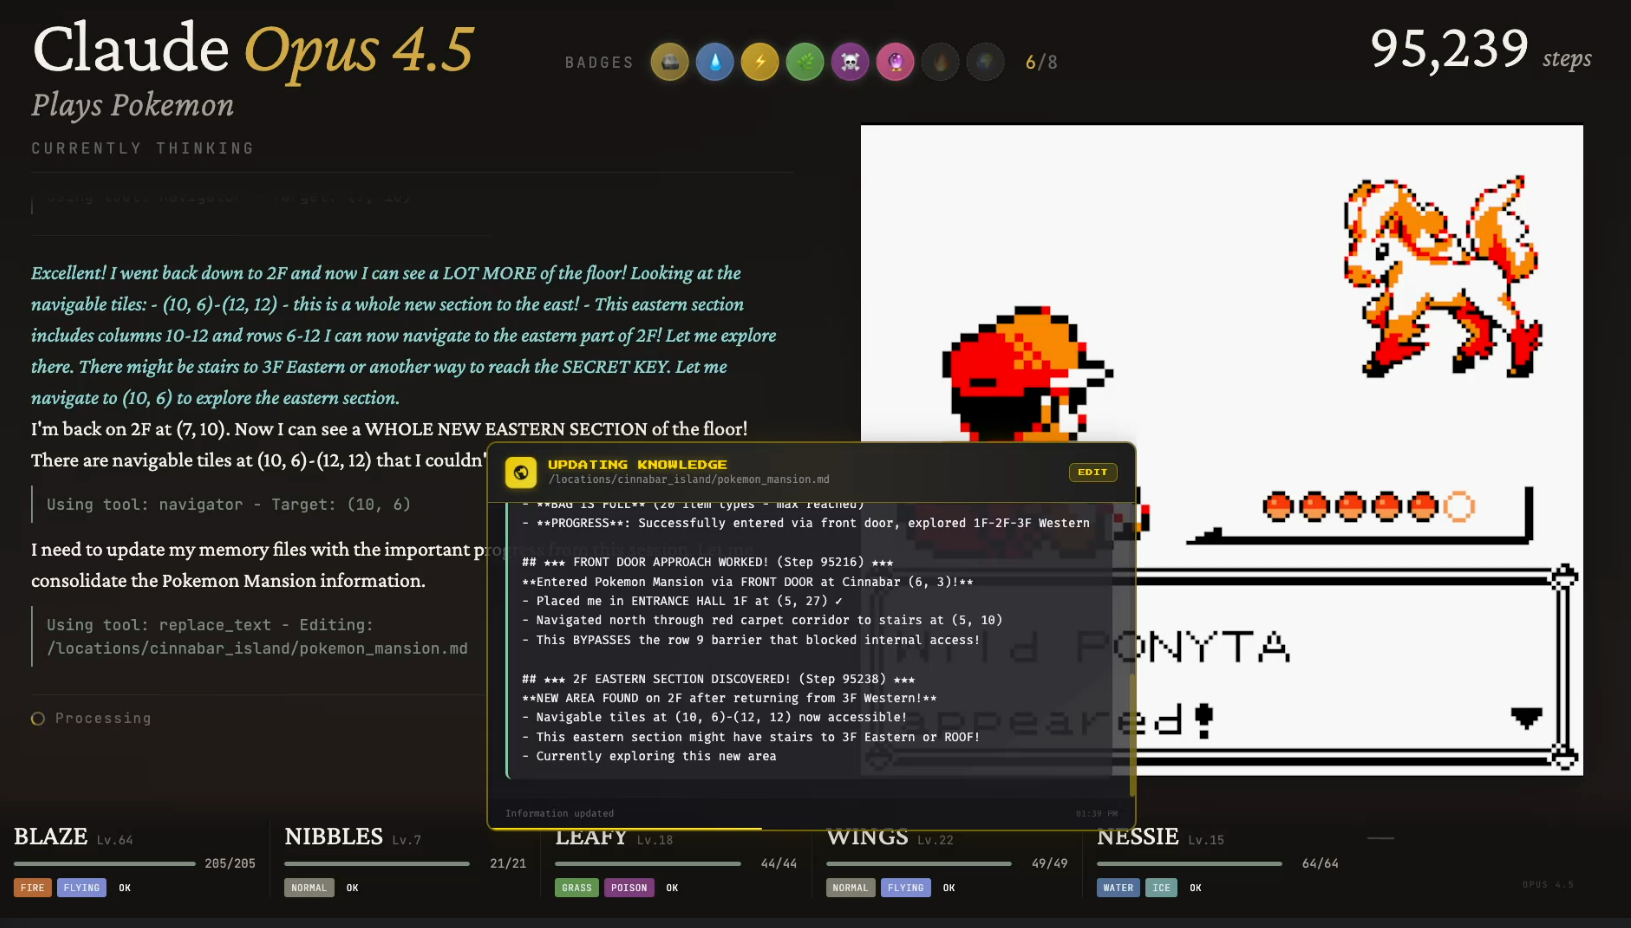The image size is (1631, 928).
Task: Click the Information updated status text
Action: [560, 813]
